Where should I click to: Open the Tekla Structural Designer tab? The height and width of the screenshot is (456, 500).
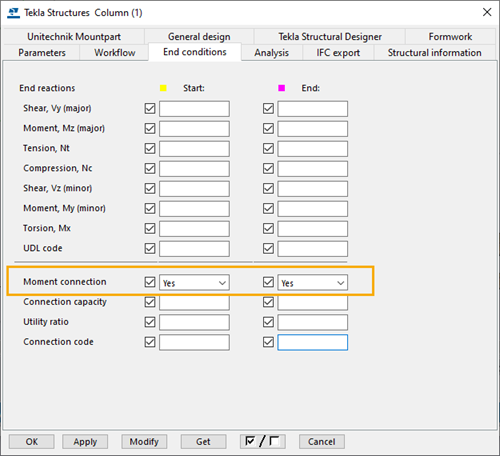330,36
